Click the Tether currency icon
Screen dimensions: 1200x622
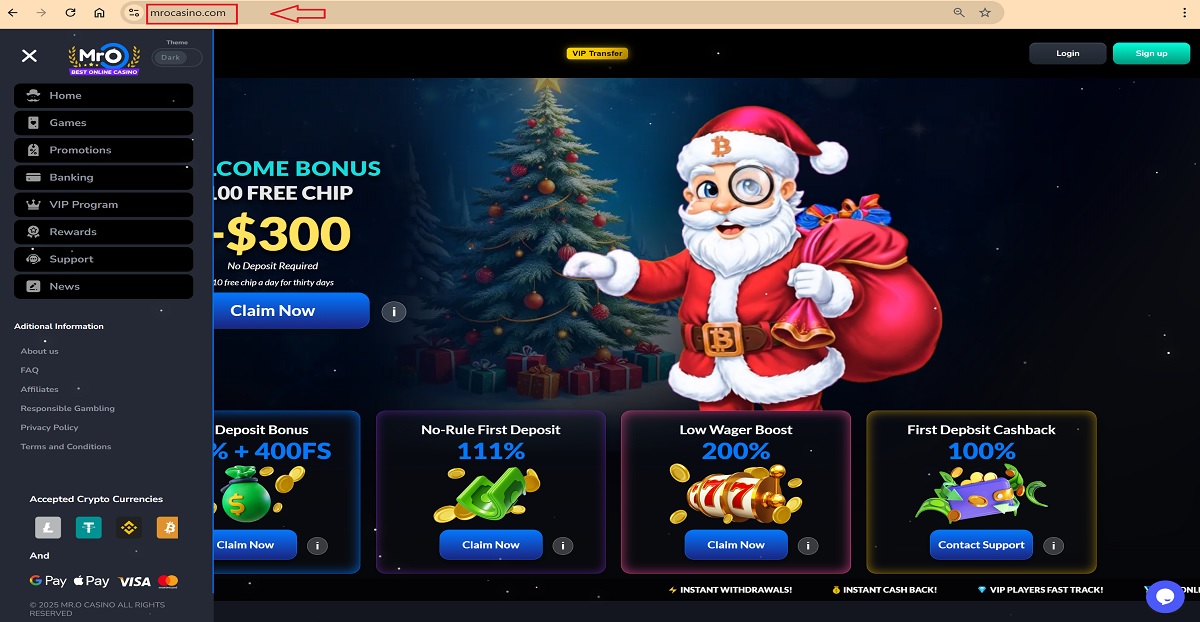(89, 527)
